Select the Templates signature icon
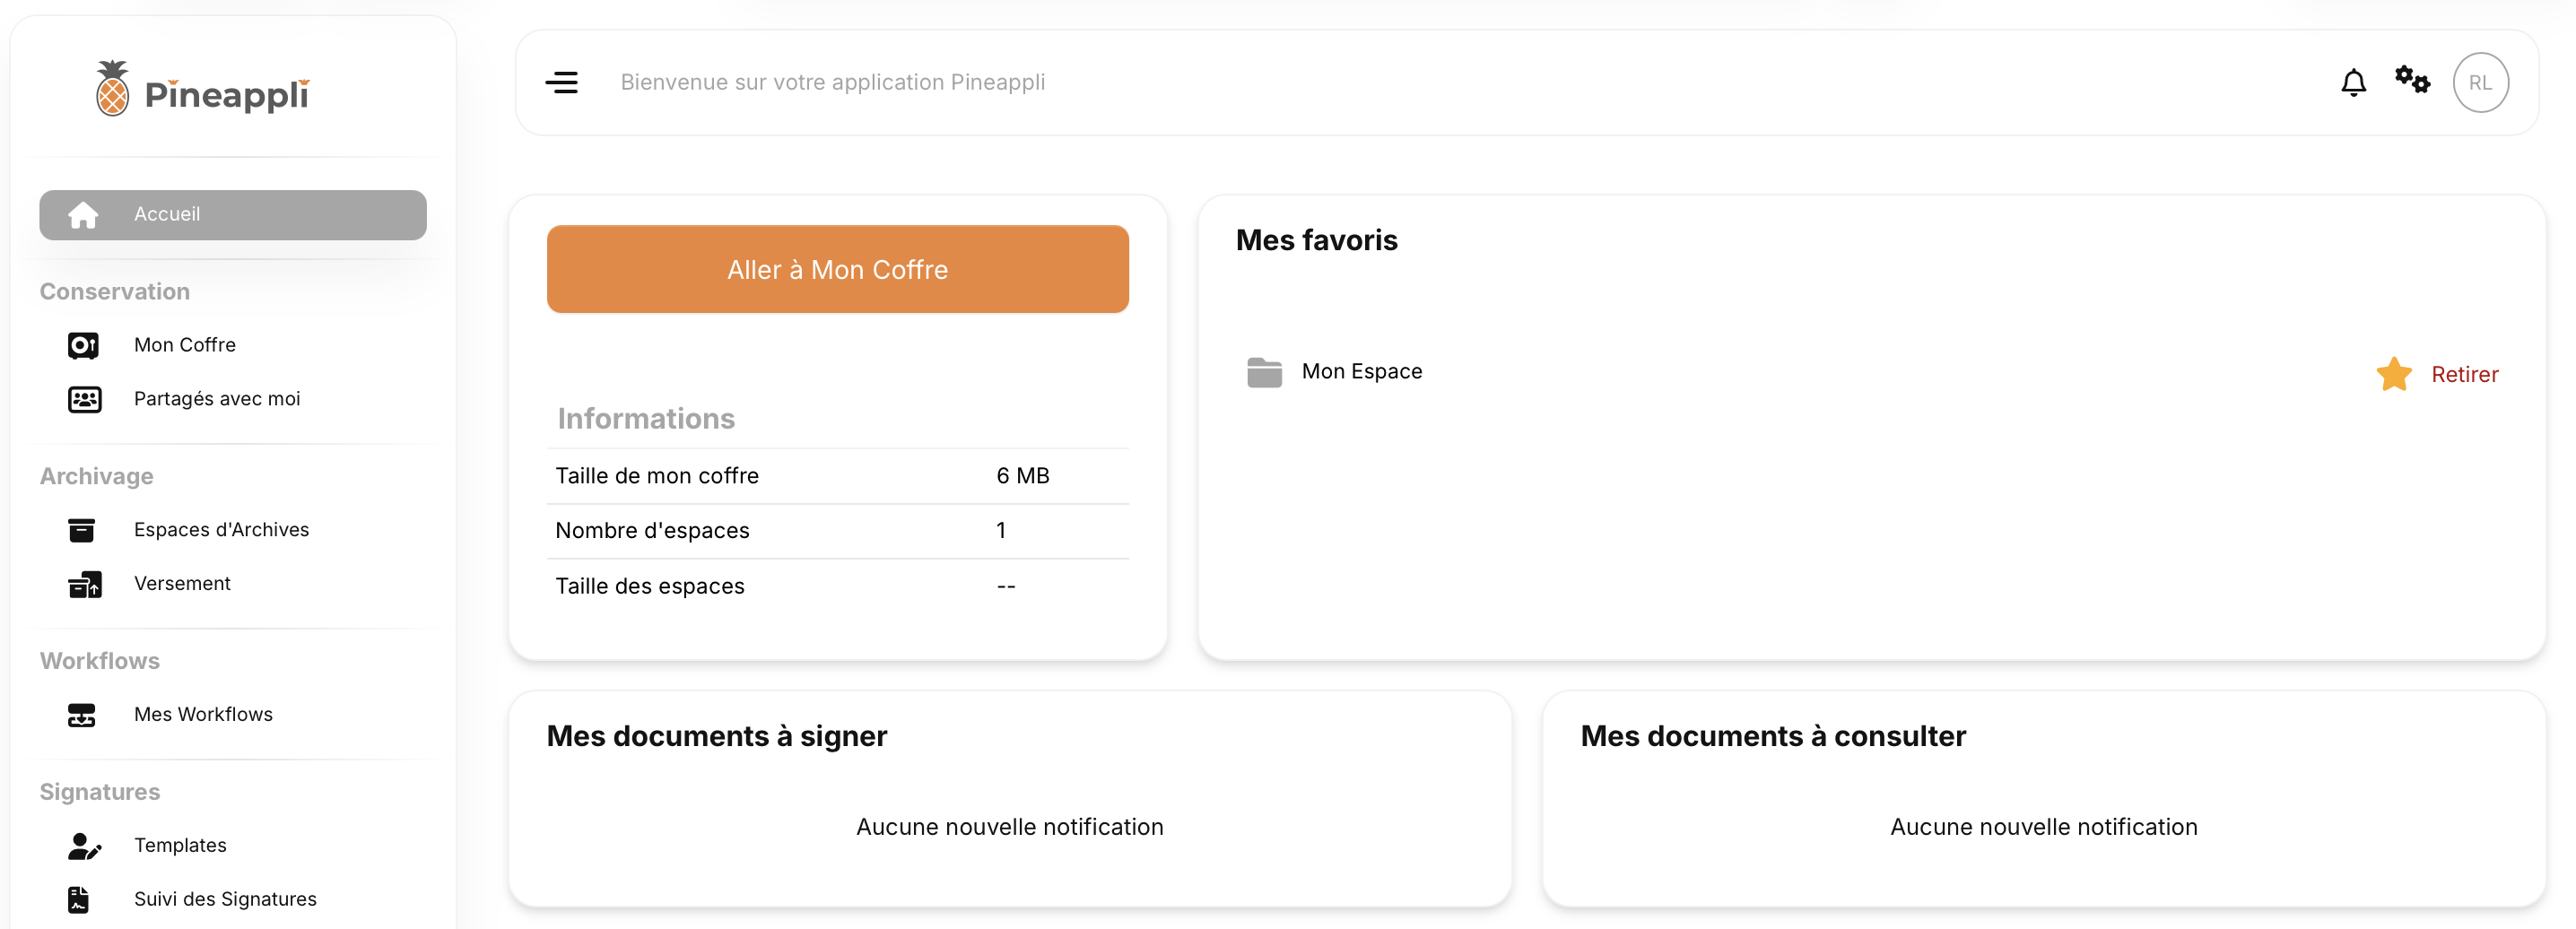Screen dimensions: 2576x929 pos(83,845)
